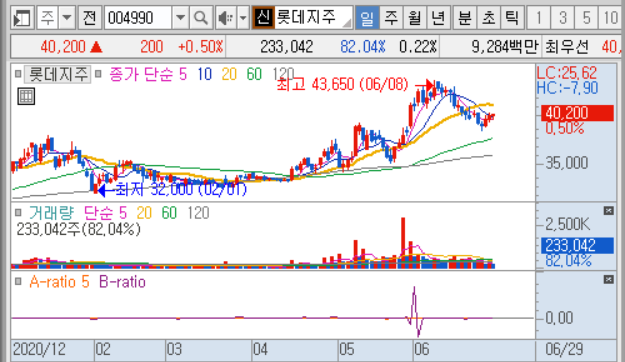625x362 pixels.
Task: Click the 2020/12 date axis label
Action: pyautogui.click(x=39, y=350)
